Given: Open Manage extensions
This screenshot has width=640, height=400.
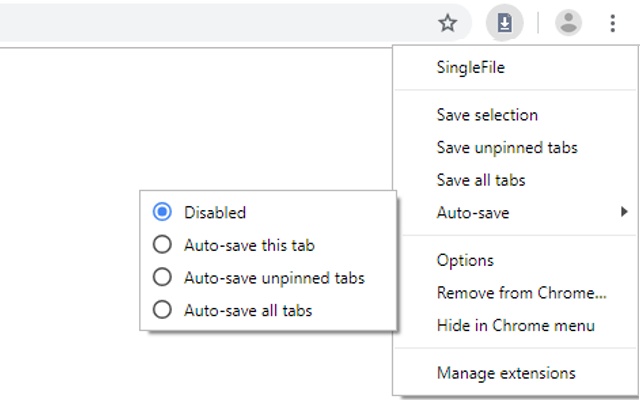Looking at the screenshot, I should tap(506, 373).
